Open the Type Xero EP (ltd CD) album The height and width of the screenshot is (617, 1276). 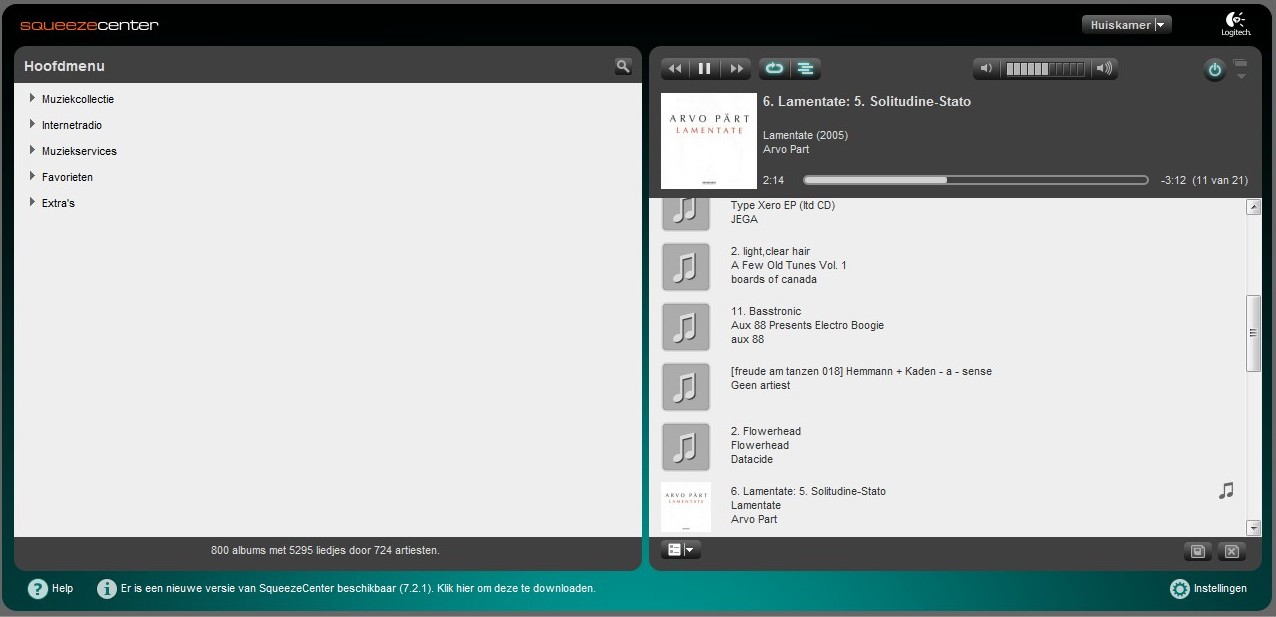(x=783, y=205)
